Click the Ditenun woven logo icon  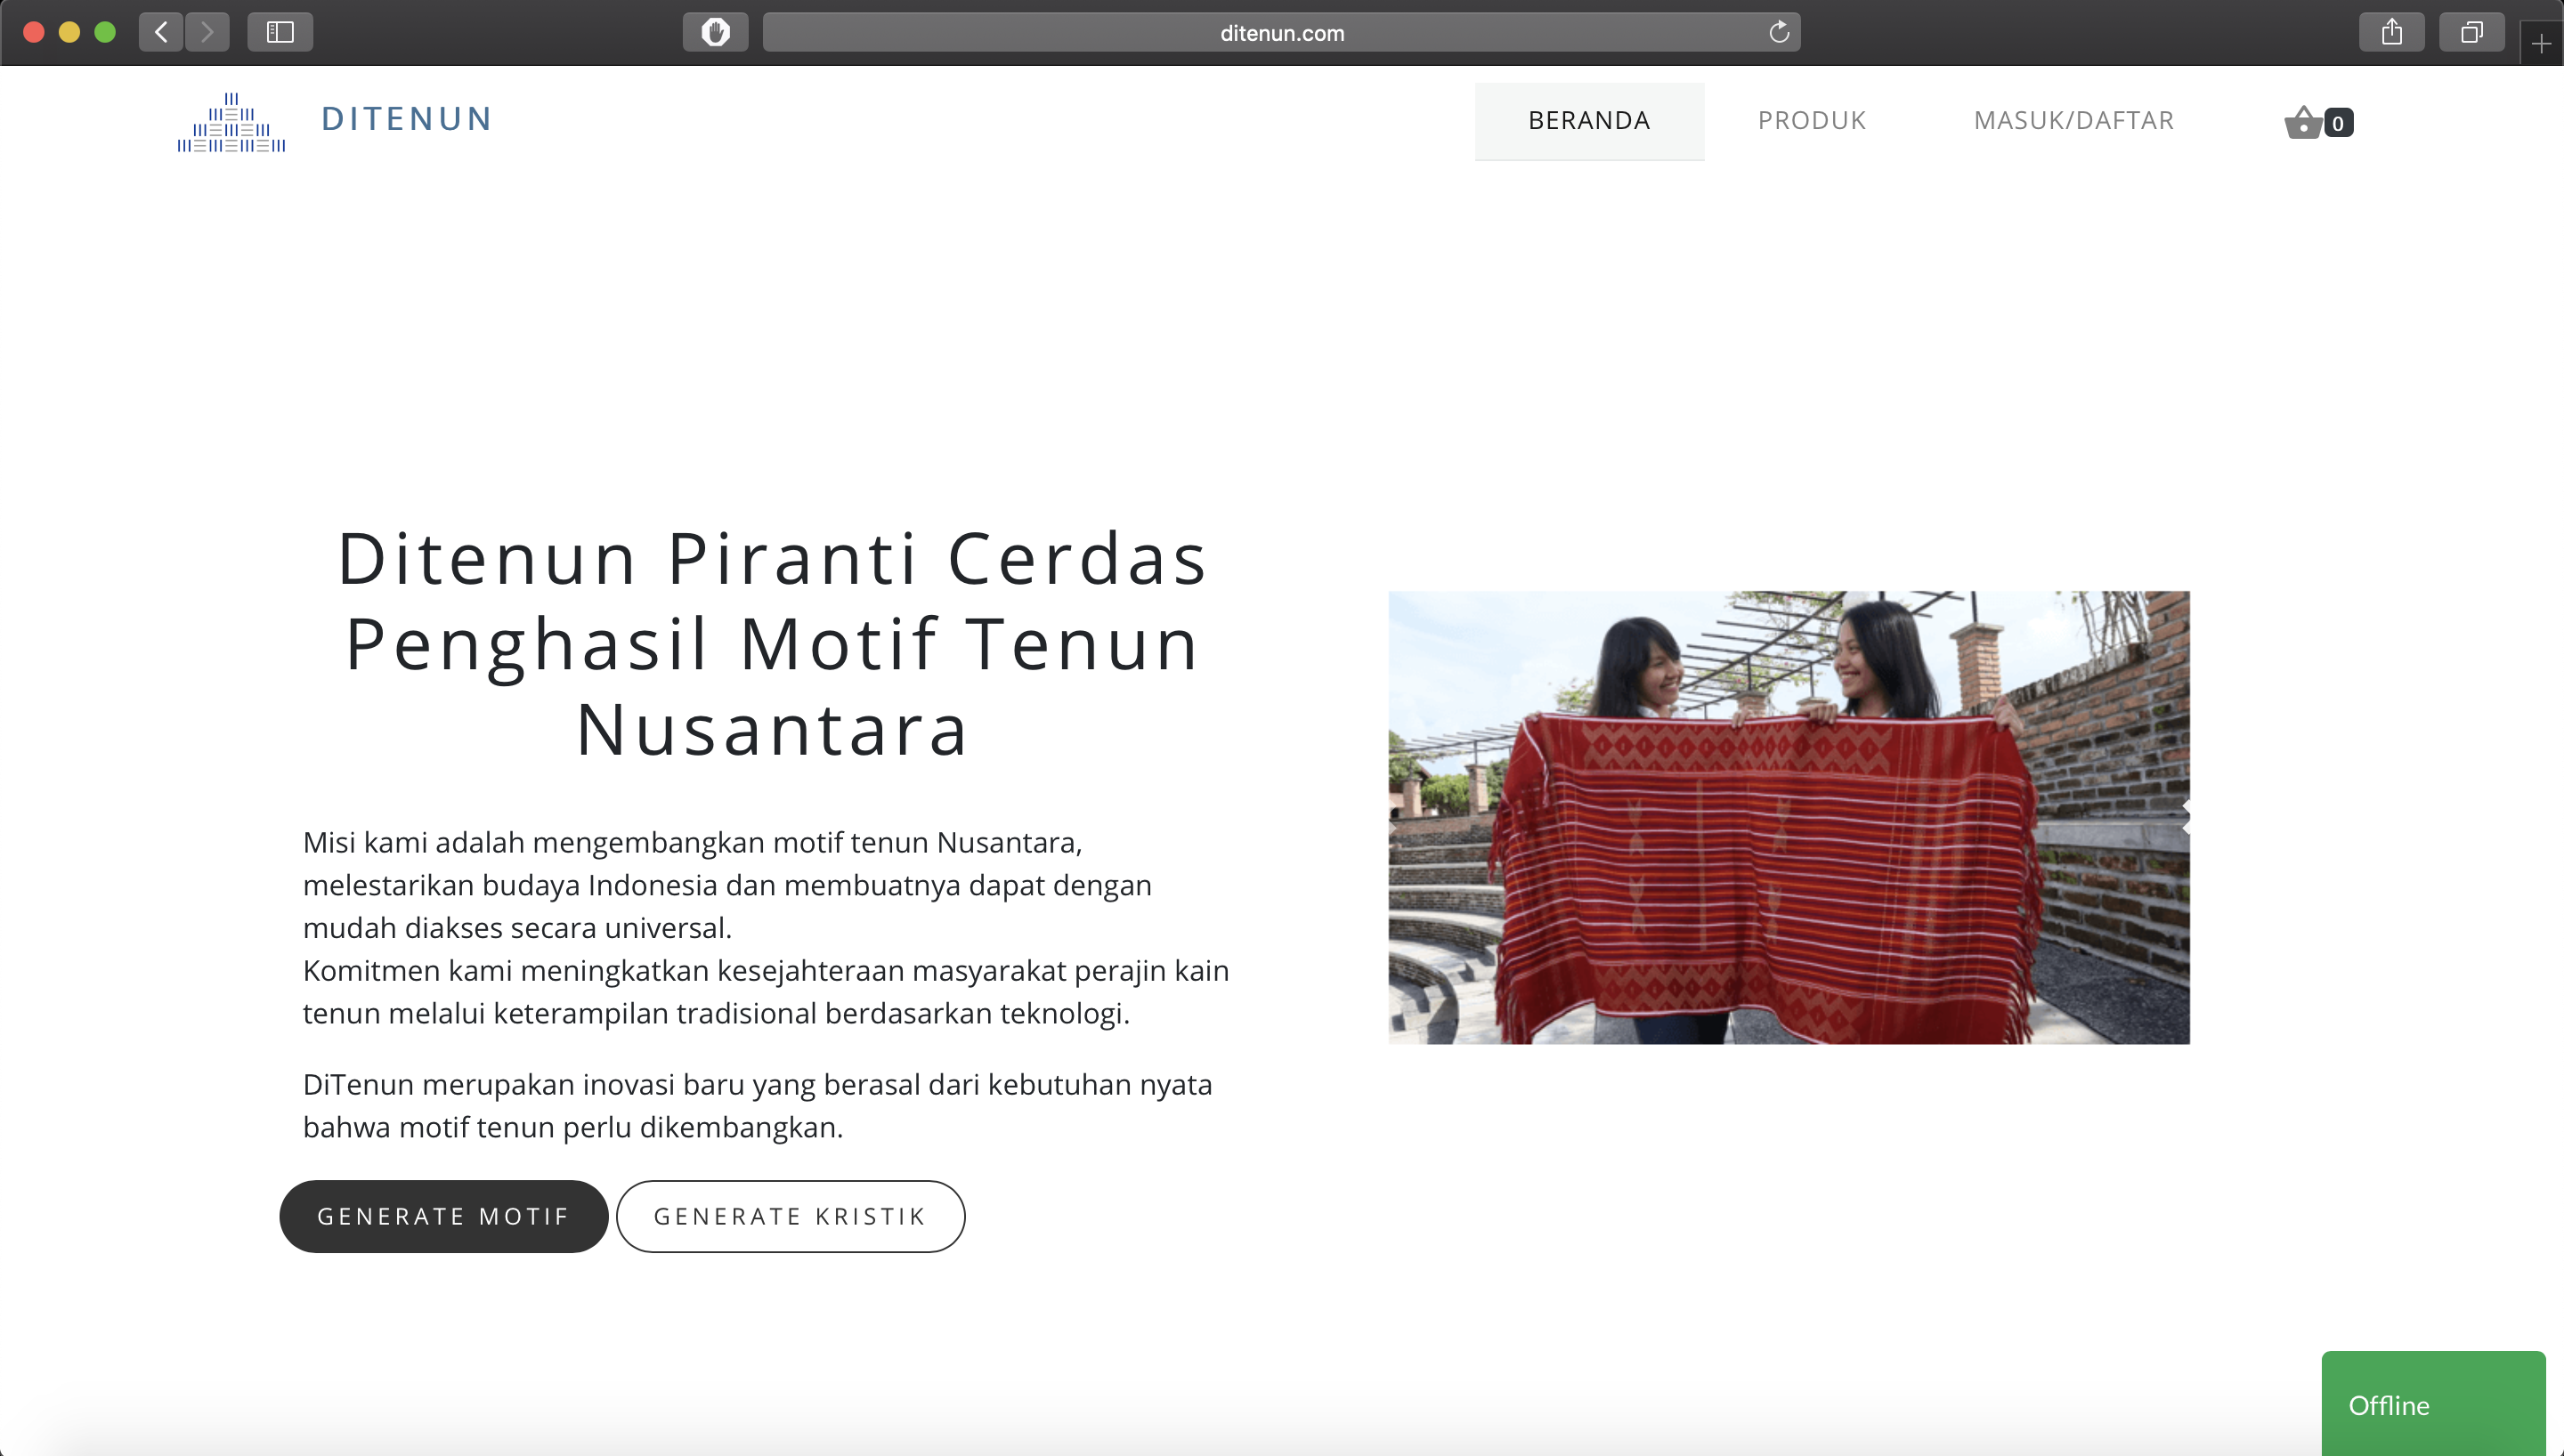pos(231,123)
